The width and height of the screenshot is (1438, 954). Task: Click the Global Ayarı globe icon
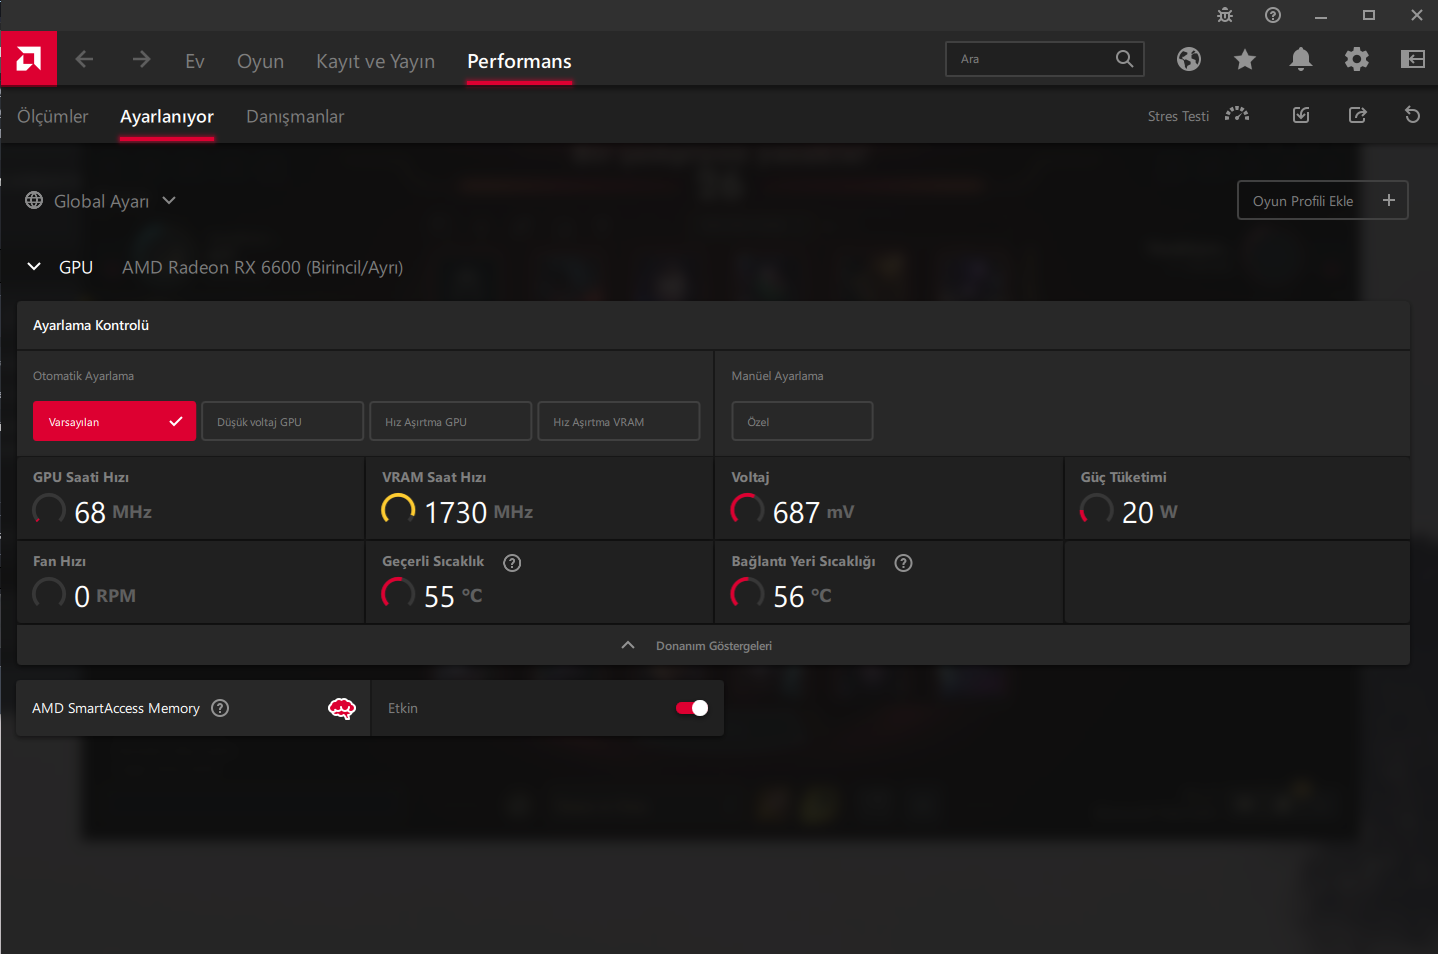[34, 200]
